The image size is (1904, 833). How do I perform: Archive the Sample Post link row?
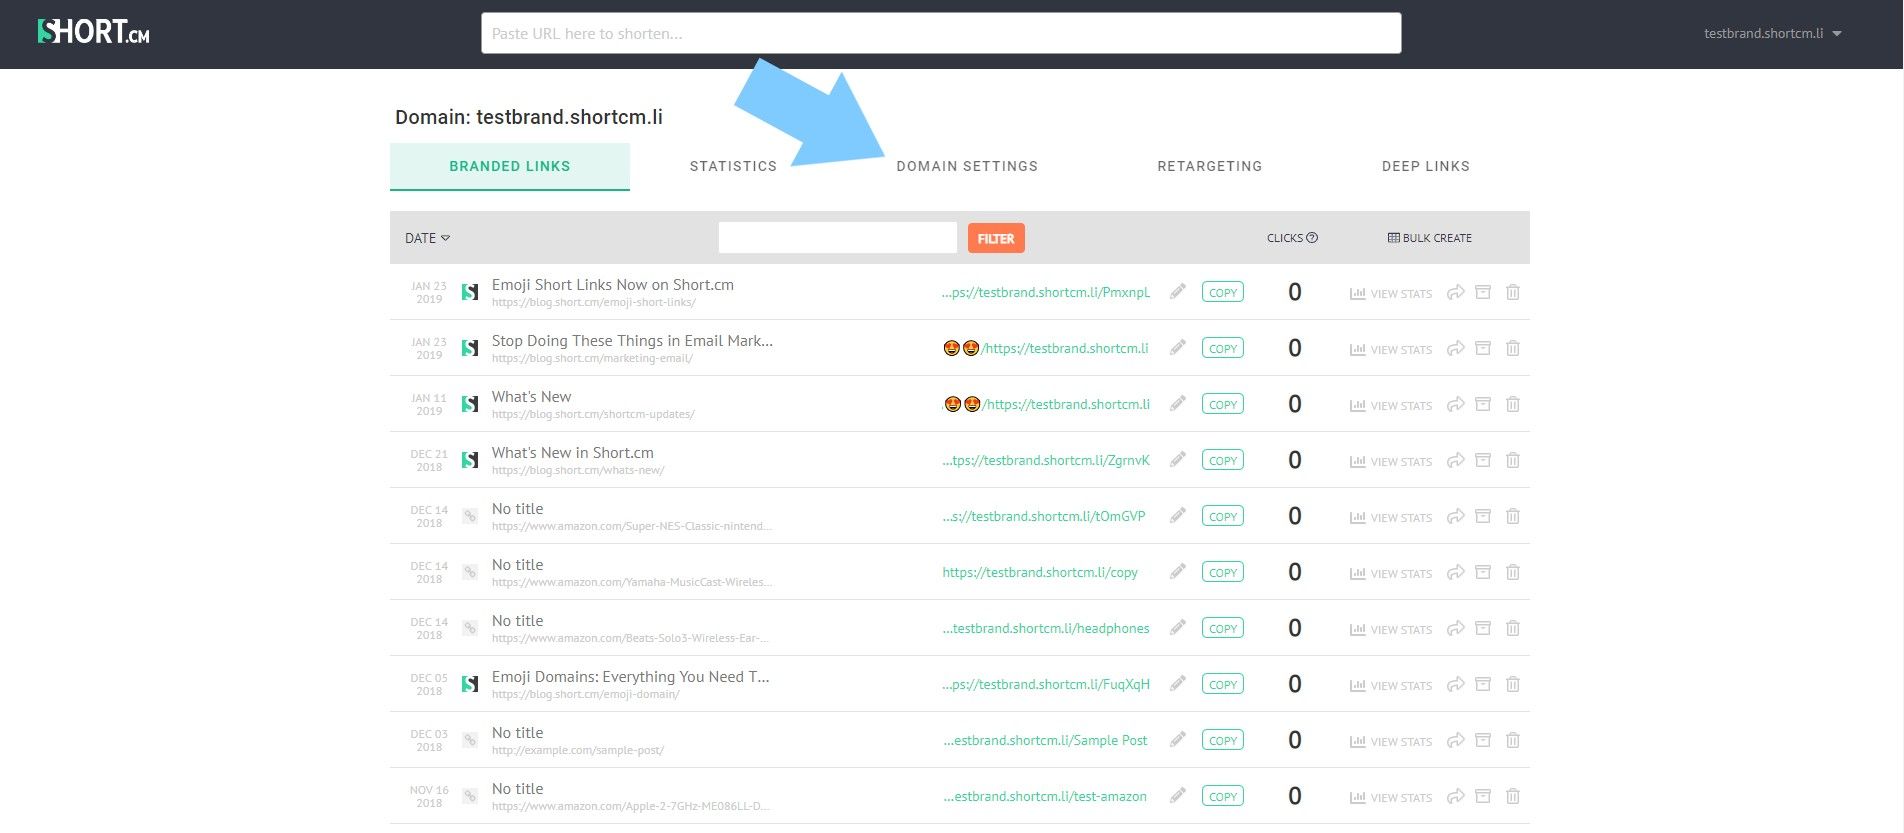[x=1484, y=740]
